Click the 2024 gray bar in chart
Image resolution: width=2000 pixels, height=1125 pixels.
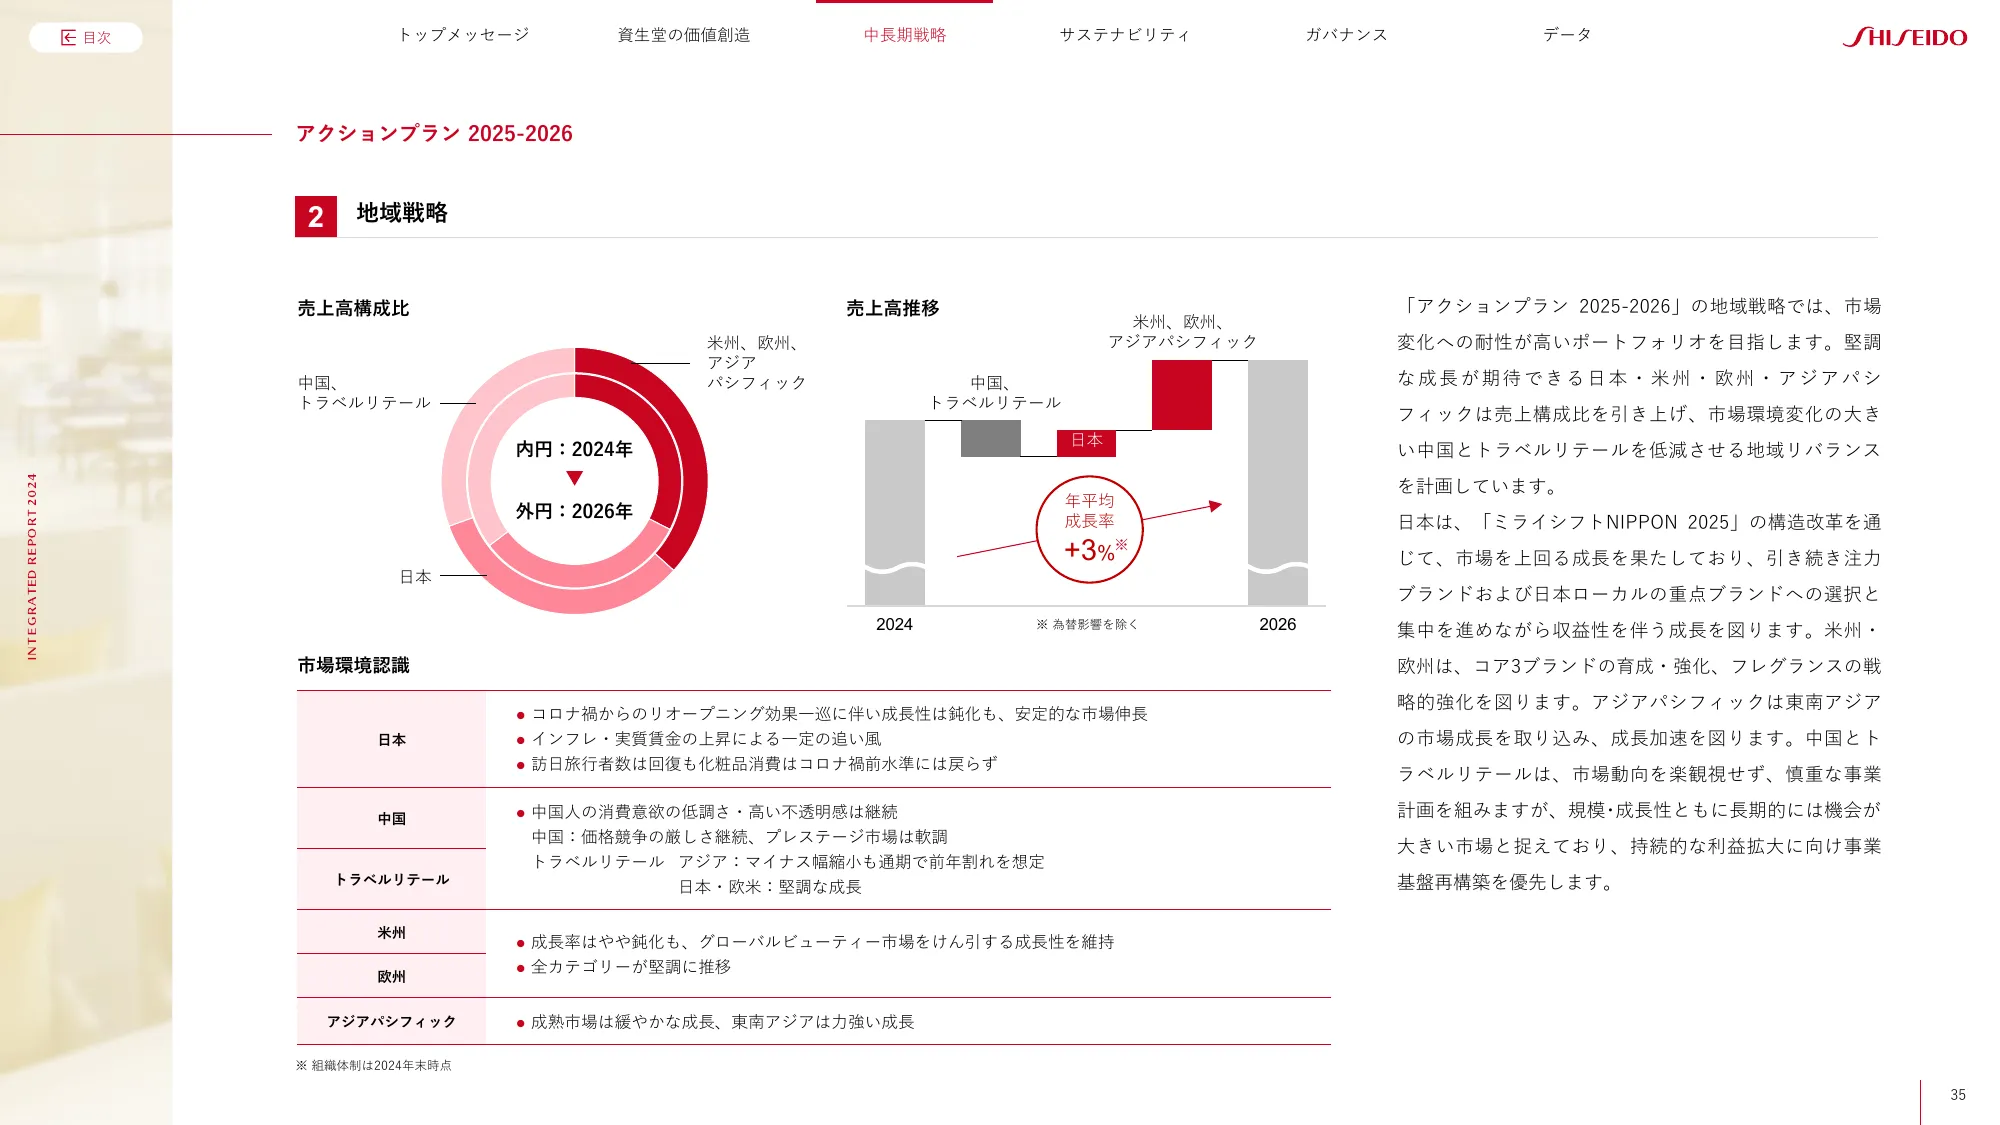point(894,500)
